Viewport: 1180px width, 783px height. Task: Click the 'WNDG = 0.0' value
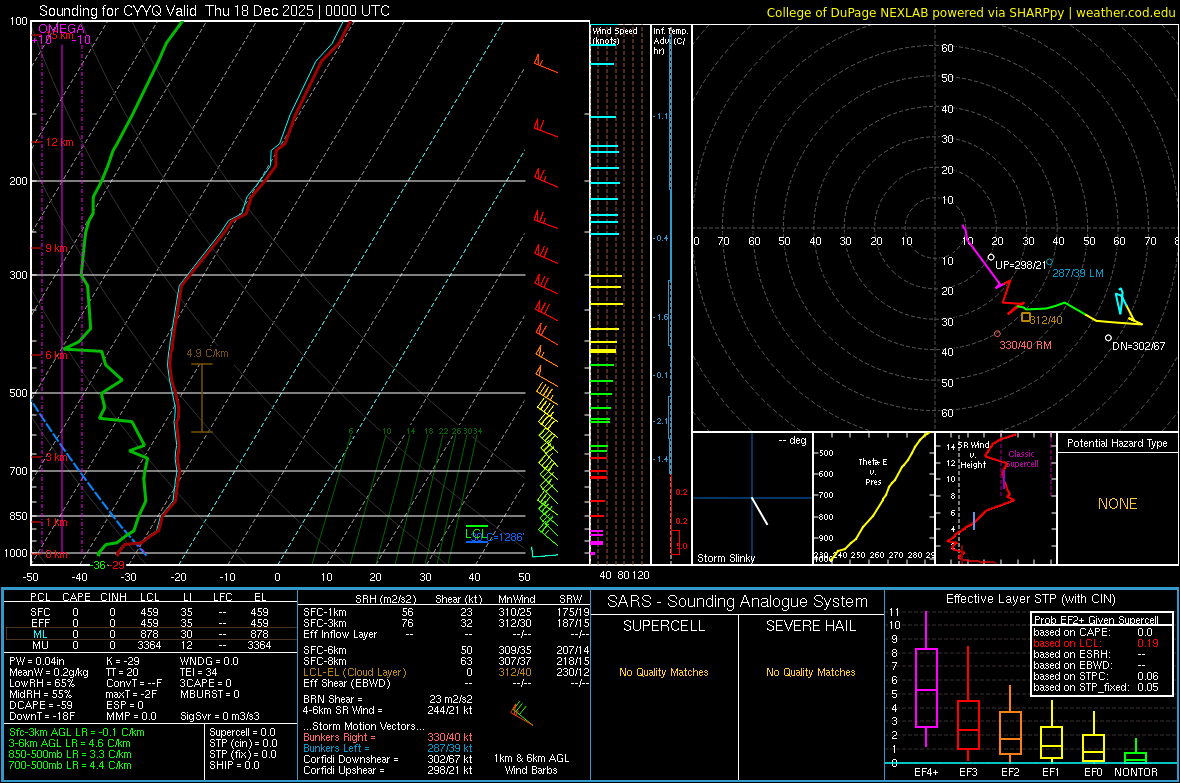coord(209,661)
